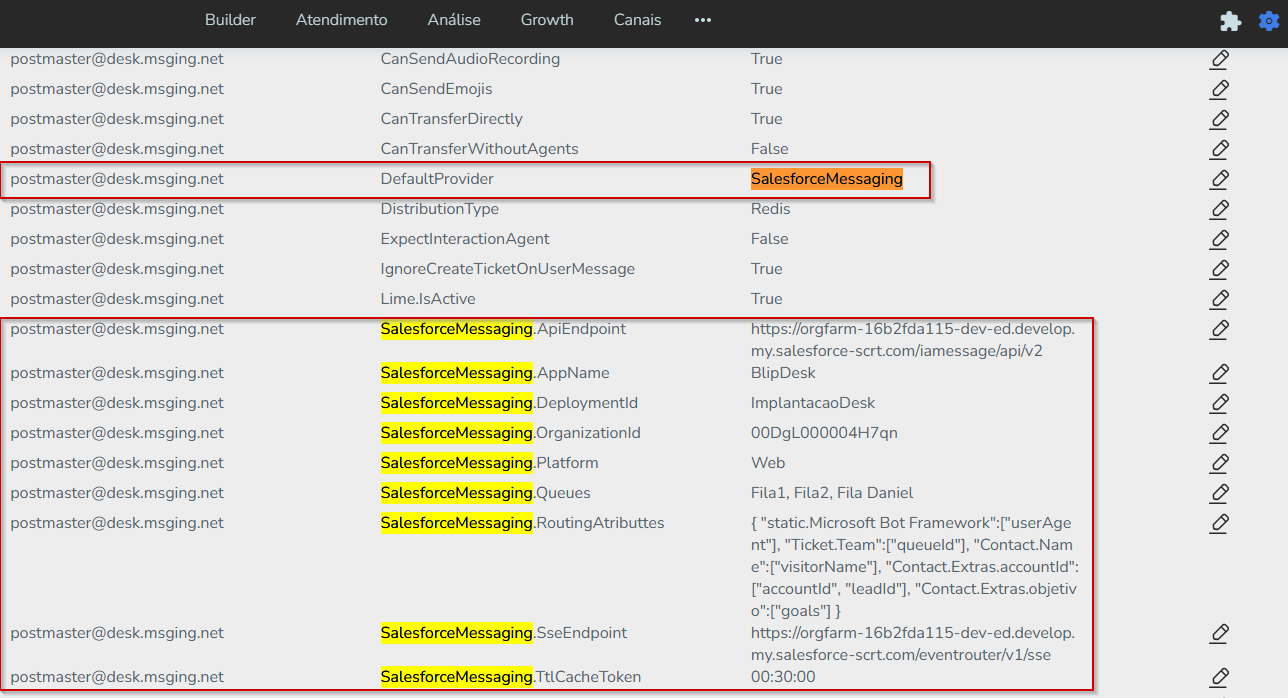Open the Builder menu
This screenshot has height=698, width=1288.
pos(230,20)
